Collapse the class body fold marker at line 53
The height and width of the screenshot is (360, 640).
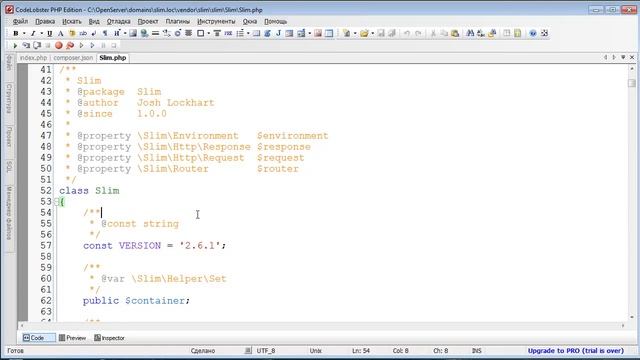[57, 202]
